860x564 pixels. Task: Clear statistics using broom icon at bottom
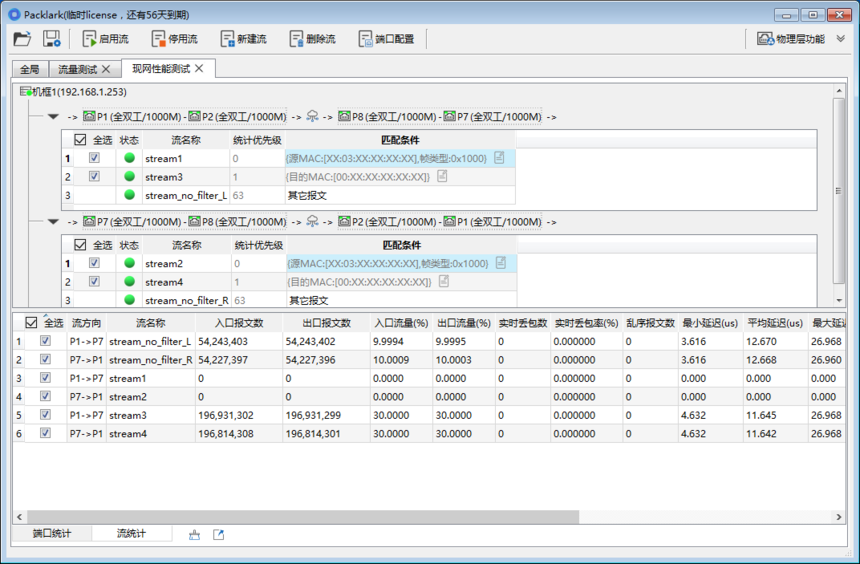point(194,534)
